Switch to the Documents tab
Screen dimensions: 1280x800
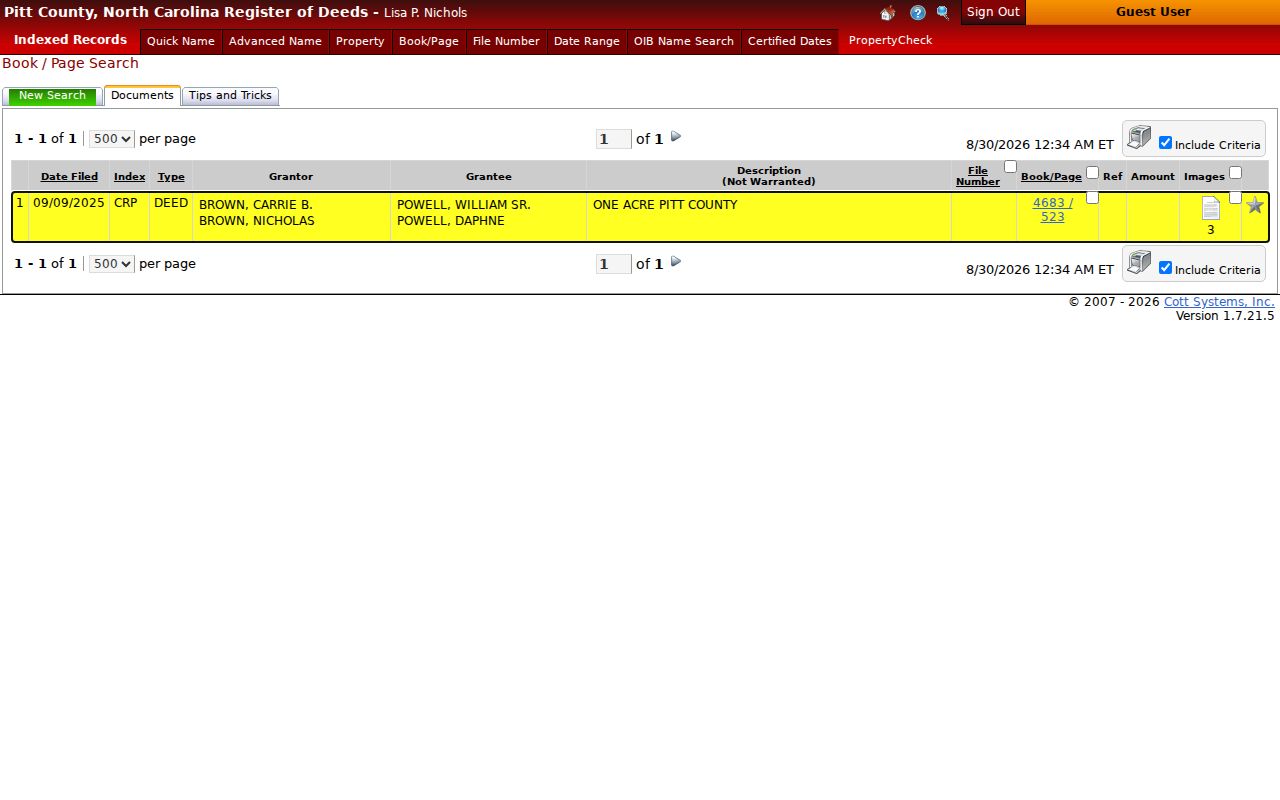coord(142,96)
